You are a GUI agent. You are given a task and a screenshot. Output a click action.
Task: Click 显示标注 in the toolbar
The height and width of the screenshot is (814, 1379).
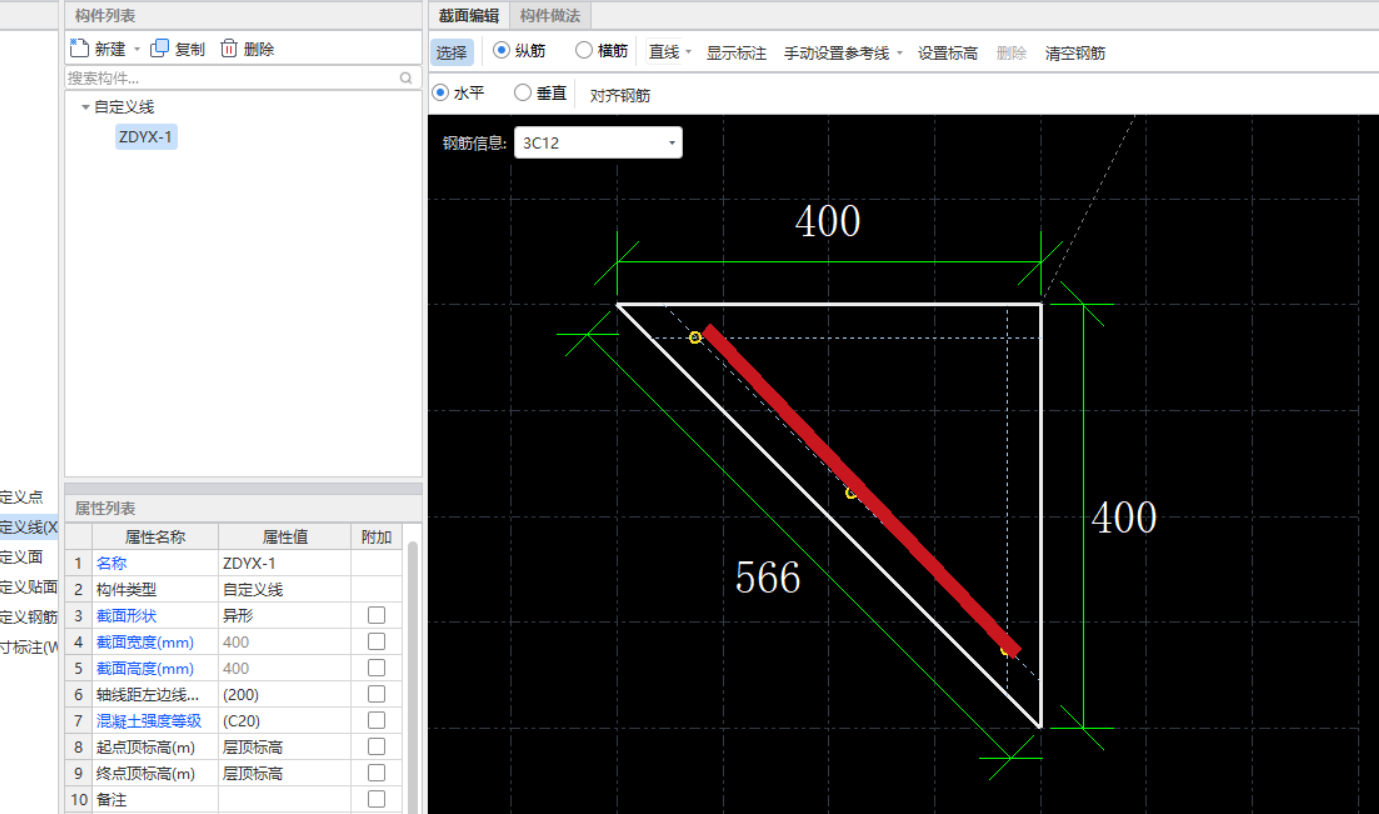736,53
